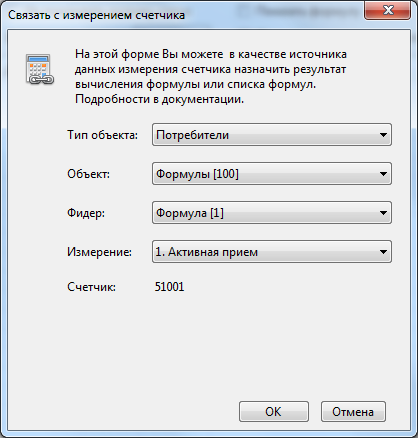418x438 pixels.
Task: Click the Измерение label
Action: coord(99,252)
